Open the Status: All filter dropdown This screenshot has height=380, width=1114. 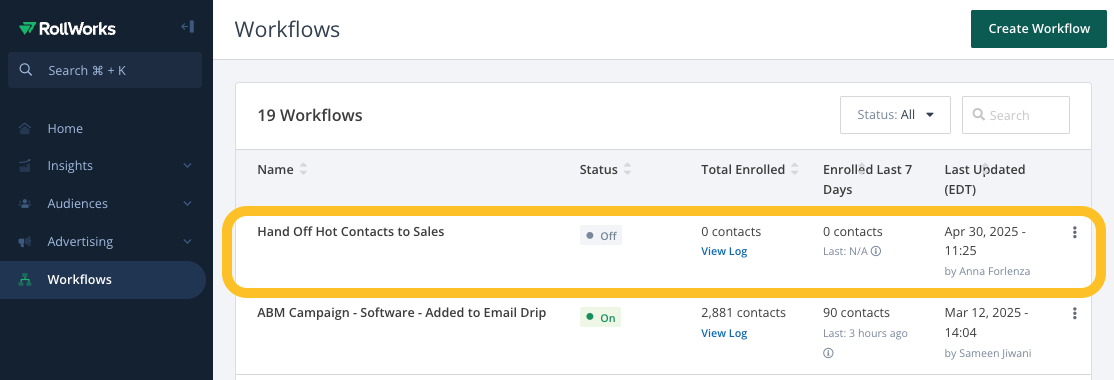tap(895, 115)
